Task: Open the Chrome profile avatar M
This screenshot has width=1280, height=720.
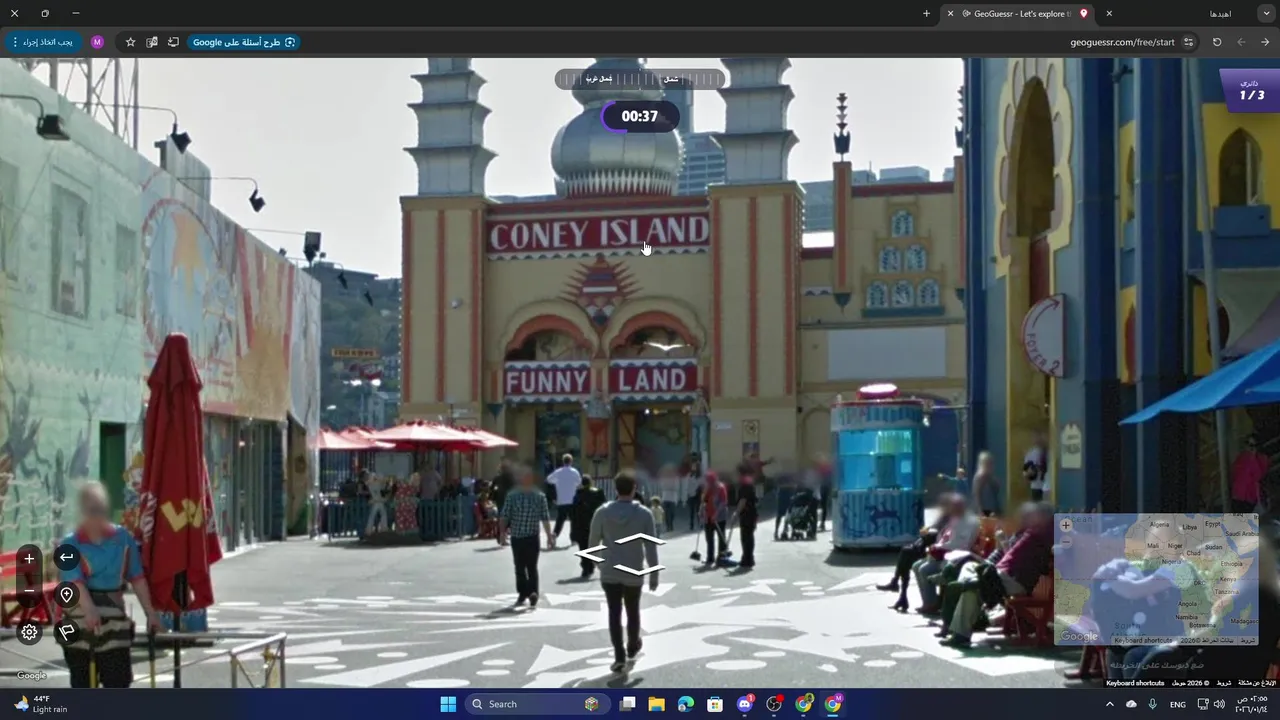Action: 97,42
